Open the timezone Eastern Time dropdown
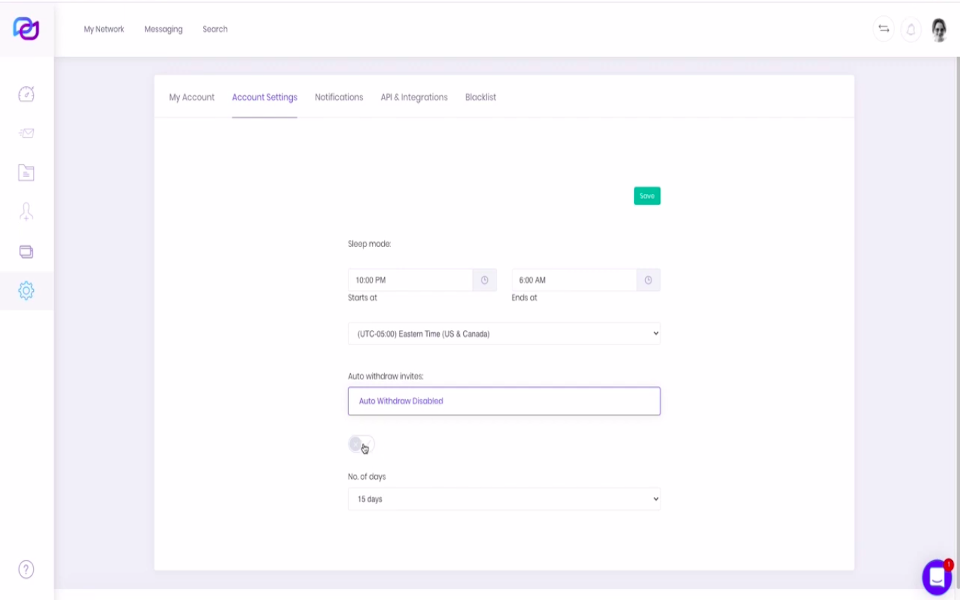The width and height of the screenshot is (960, 600). tap(504, 334)
